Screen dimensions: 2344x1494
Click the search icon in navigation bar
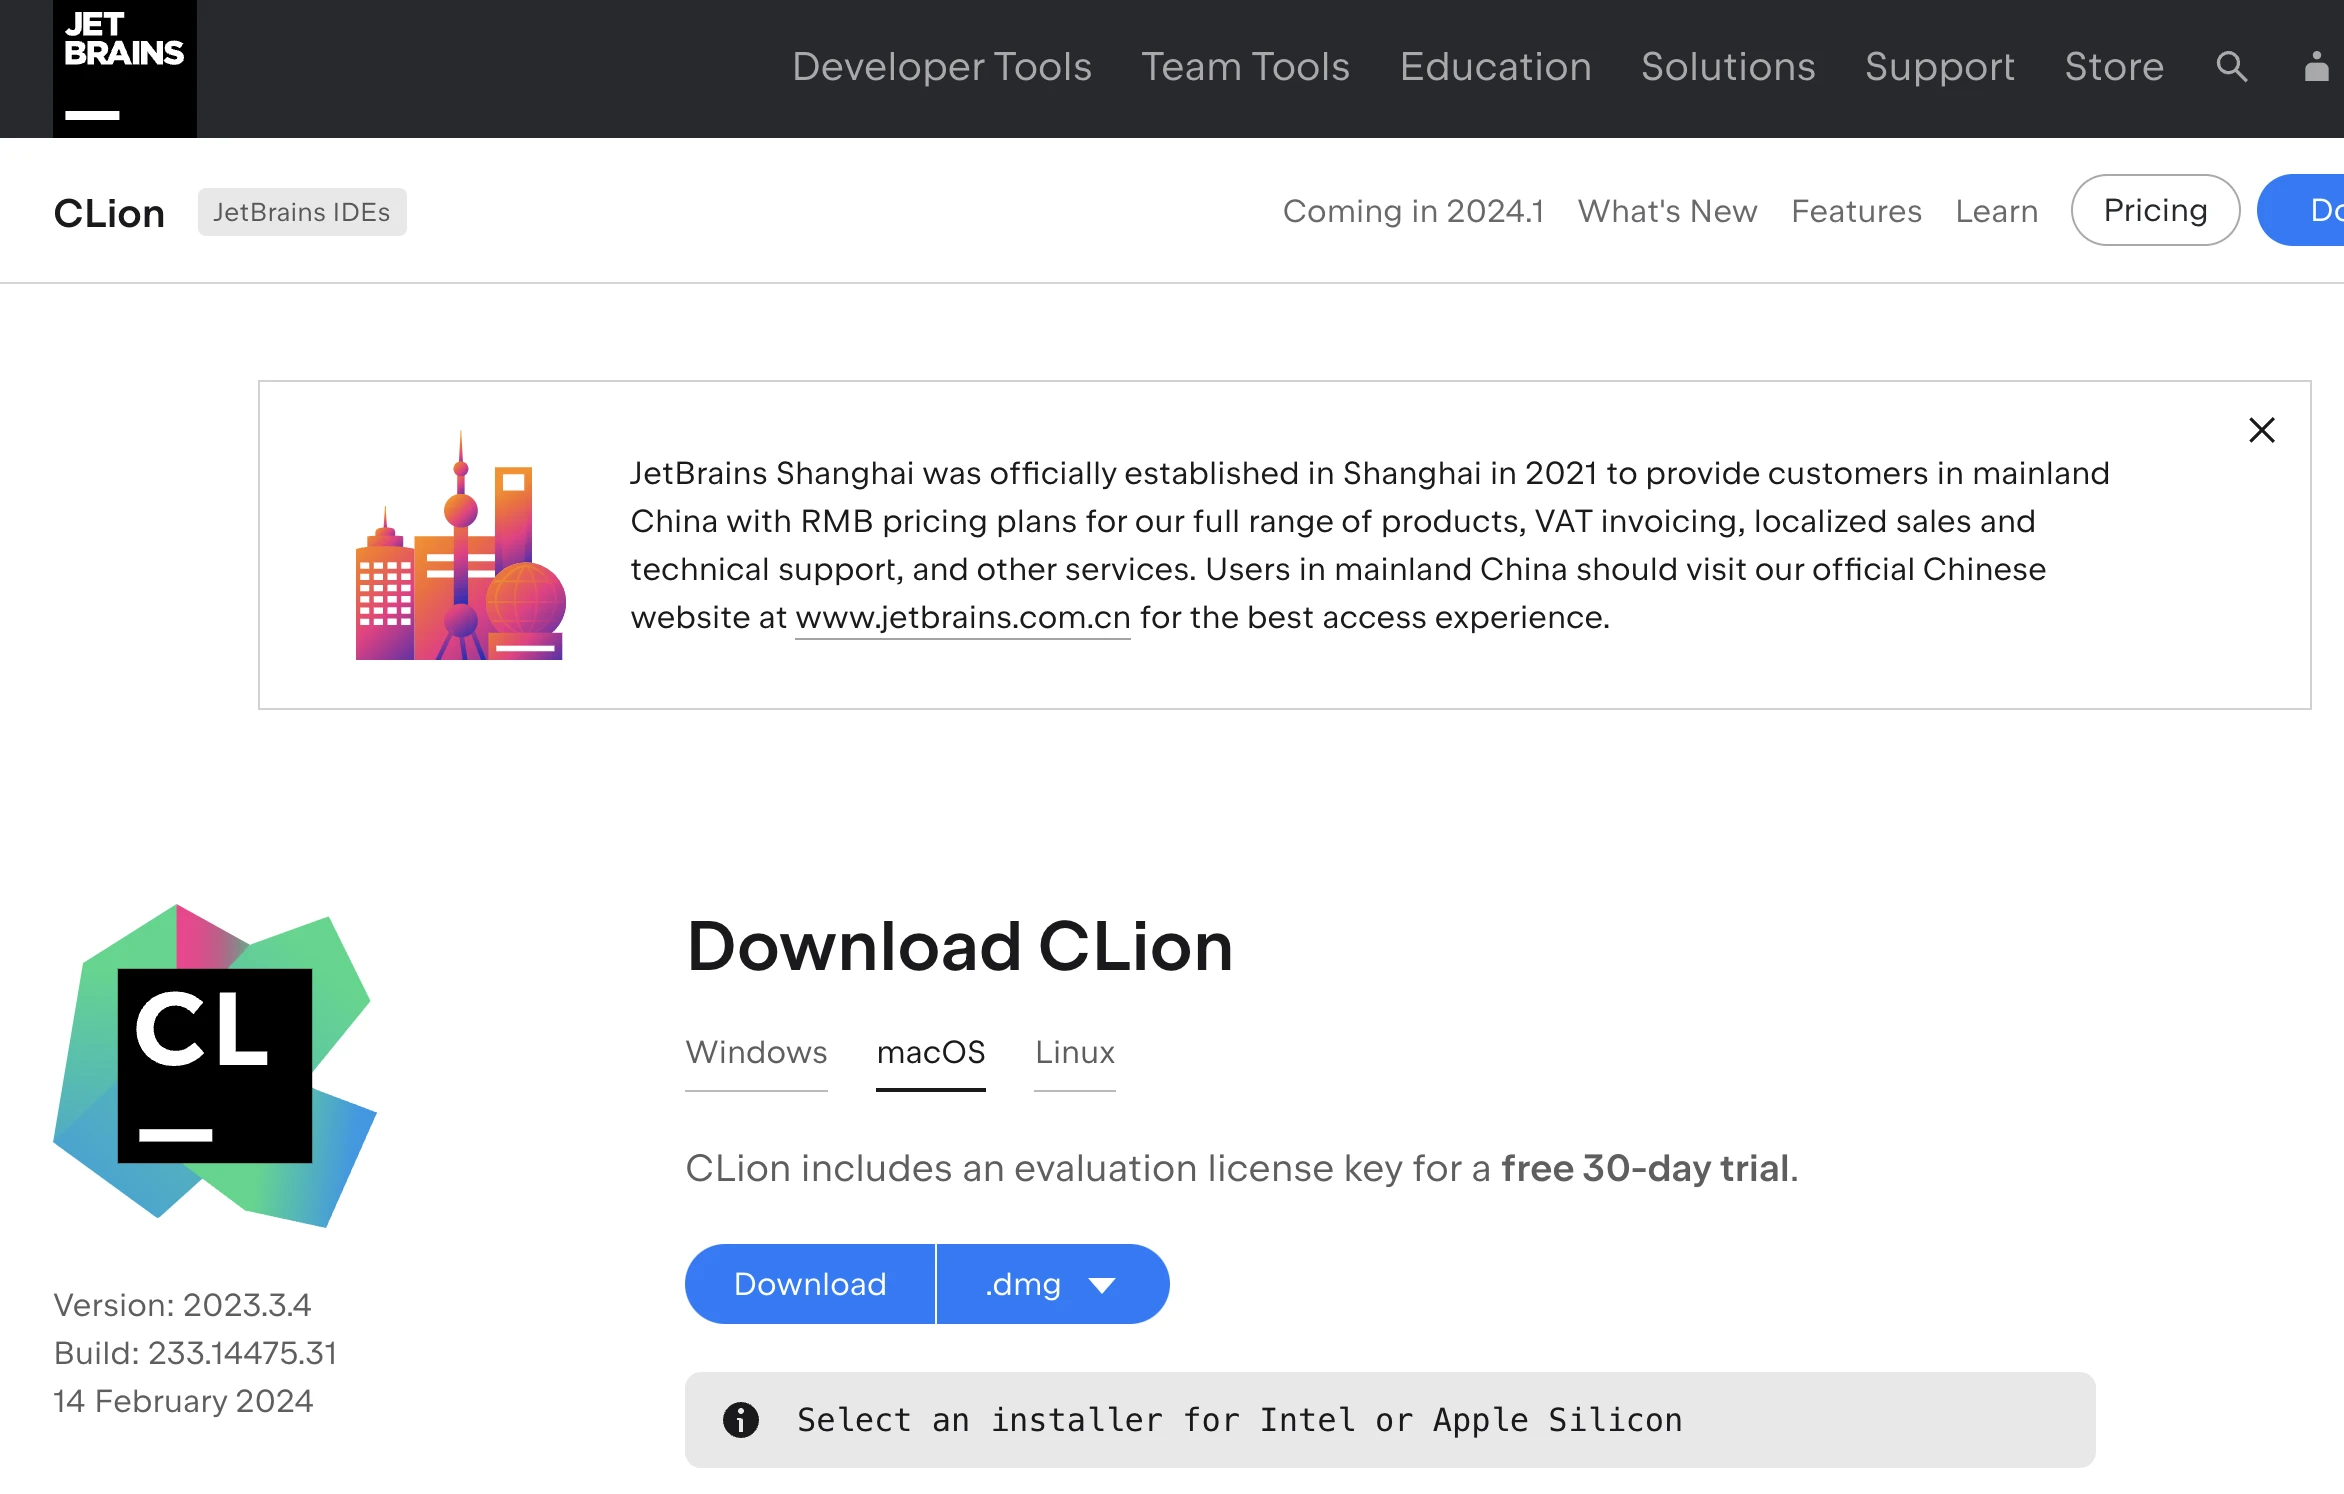pyautogui.click(x=2231, y=68)
